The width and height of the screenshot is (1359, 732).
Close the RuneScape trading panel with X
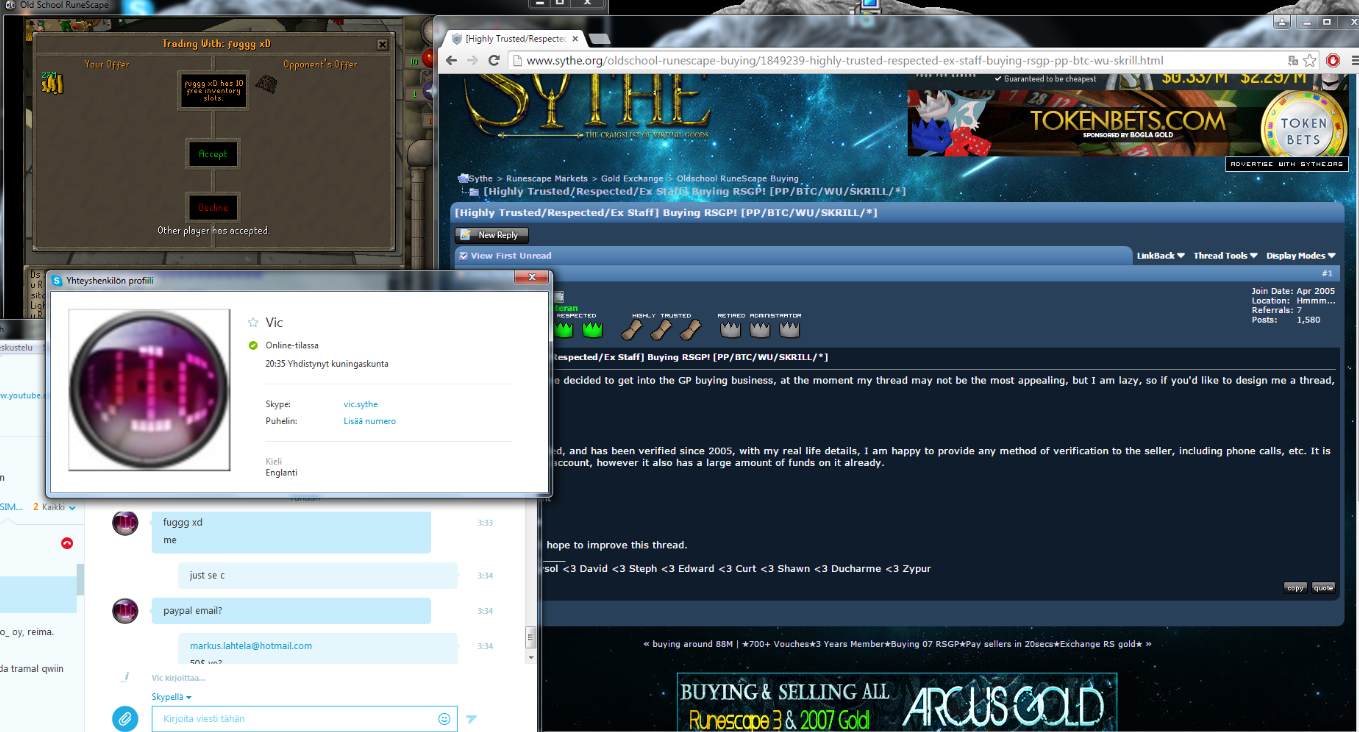(x=382, y=44)
